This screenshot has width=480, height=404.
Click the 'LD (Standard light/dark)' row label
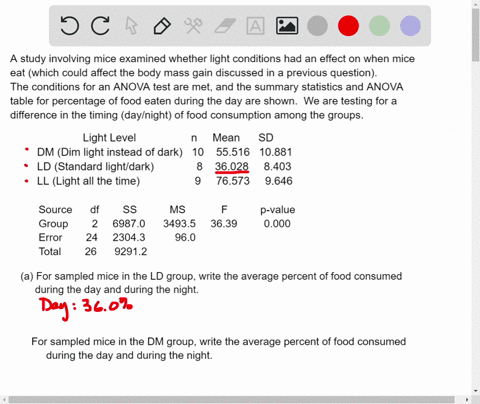[95, 166]
